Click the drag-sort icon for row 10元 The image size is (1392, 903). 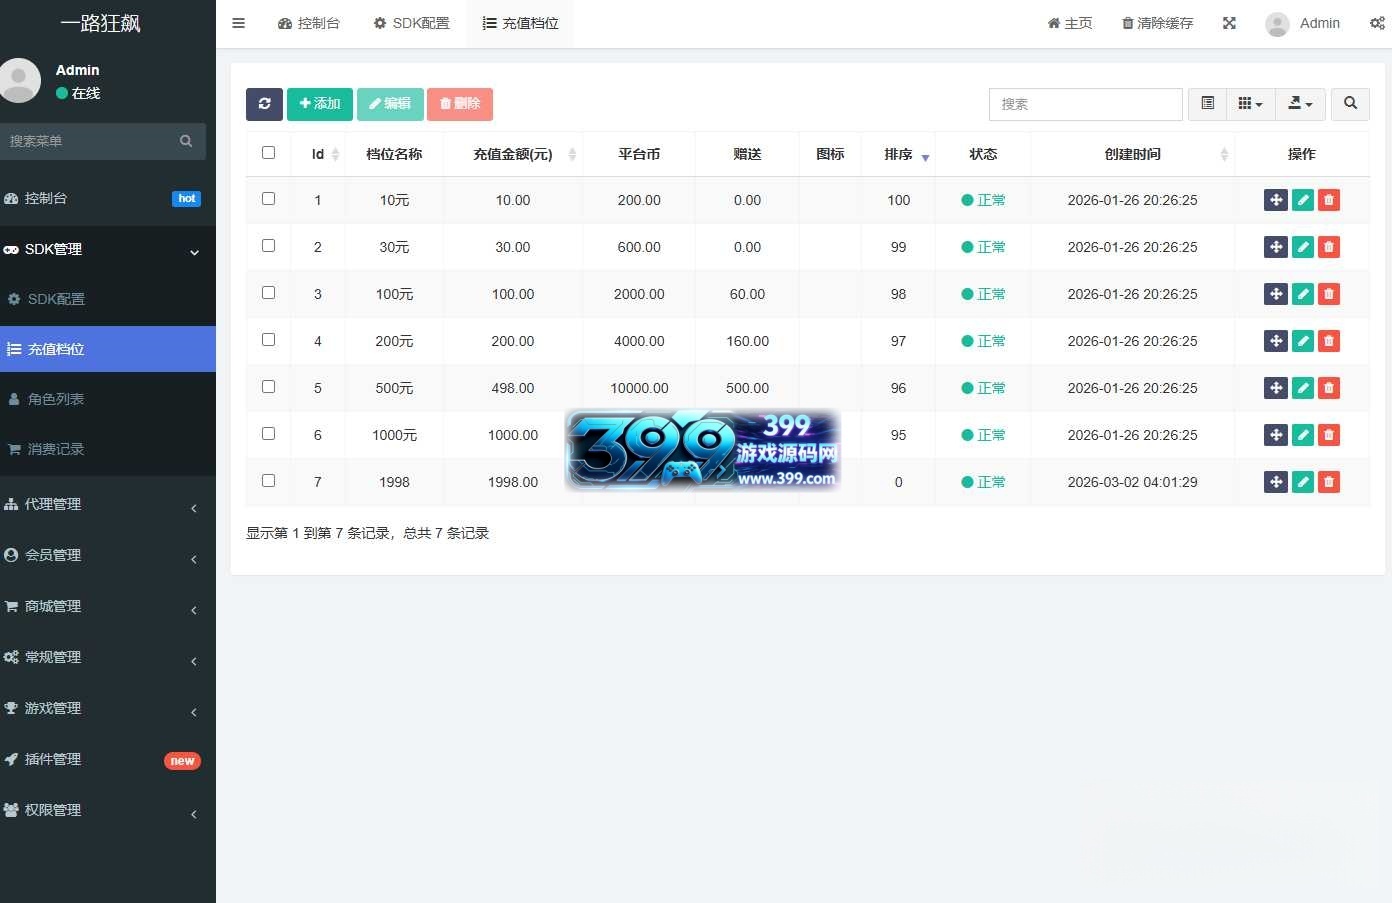(1276, 200)
